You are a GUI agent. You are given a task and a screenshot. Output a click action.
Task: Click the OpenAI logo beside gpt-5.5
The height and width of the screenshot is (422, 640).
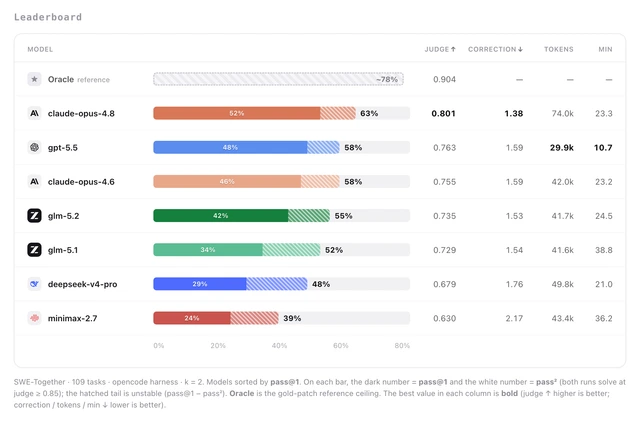34,147
